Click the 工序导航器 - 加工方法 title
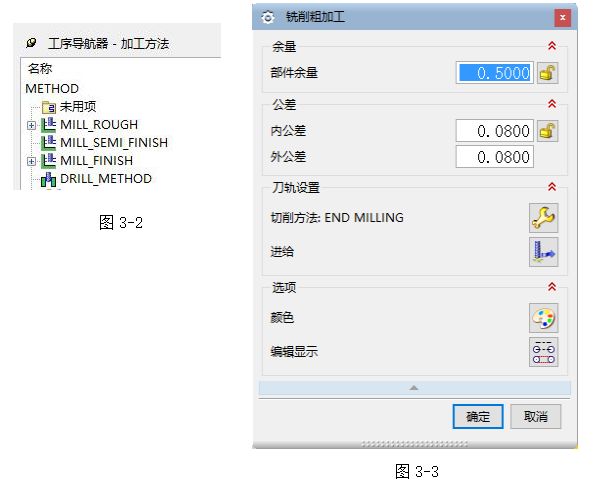Screen dimensions: 611x480 point(109,43)
